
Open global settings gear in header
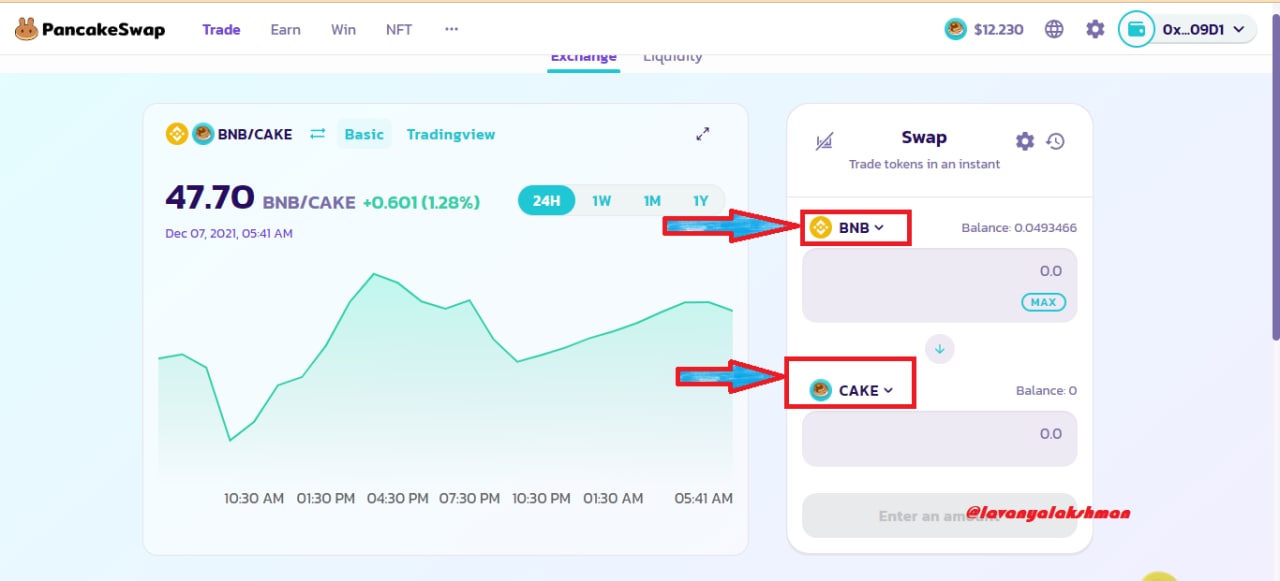pos(1095,29)
